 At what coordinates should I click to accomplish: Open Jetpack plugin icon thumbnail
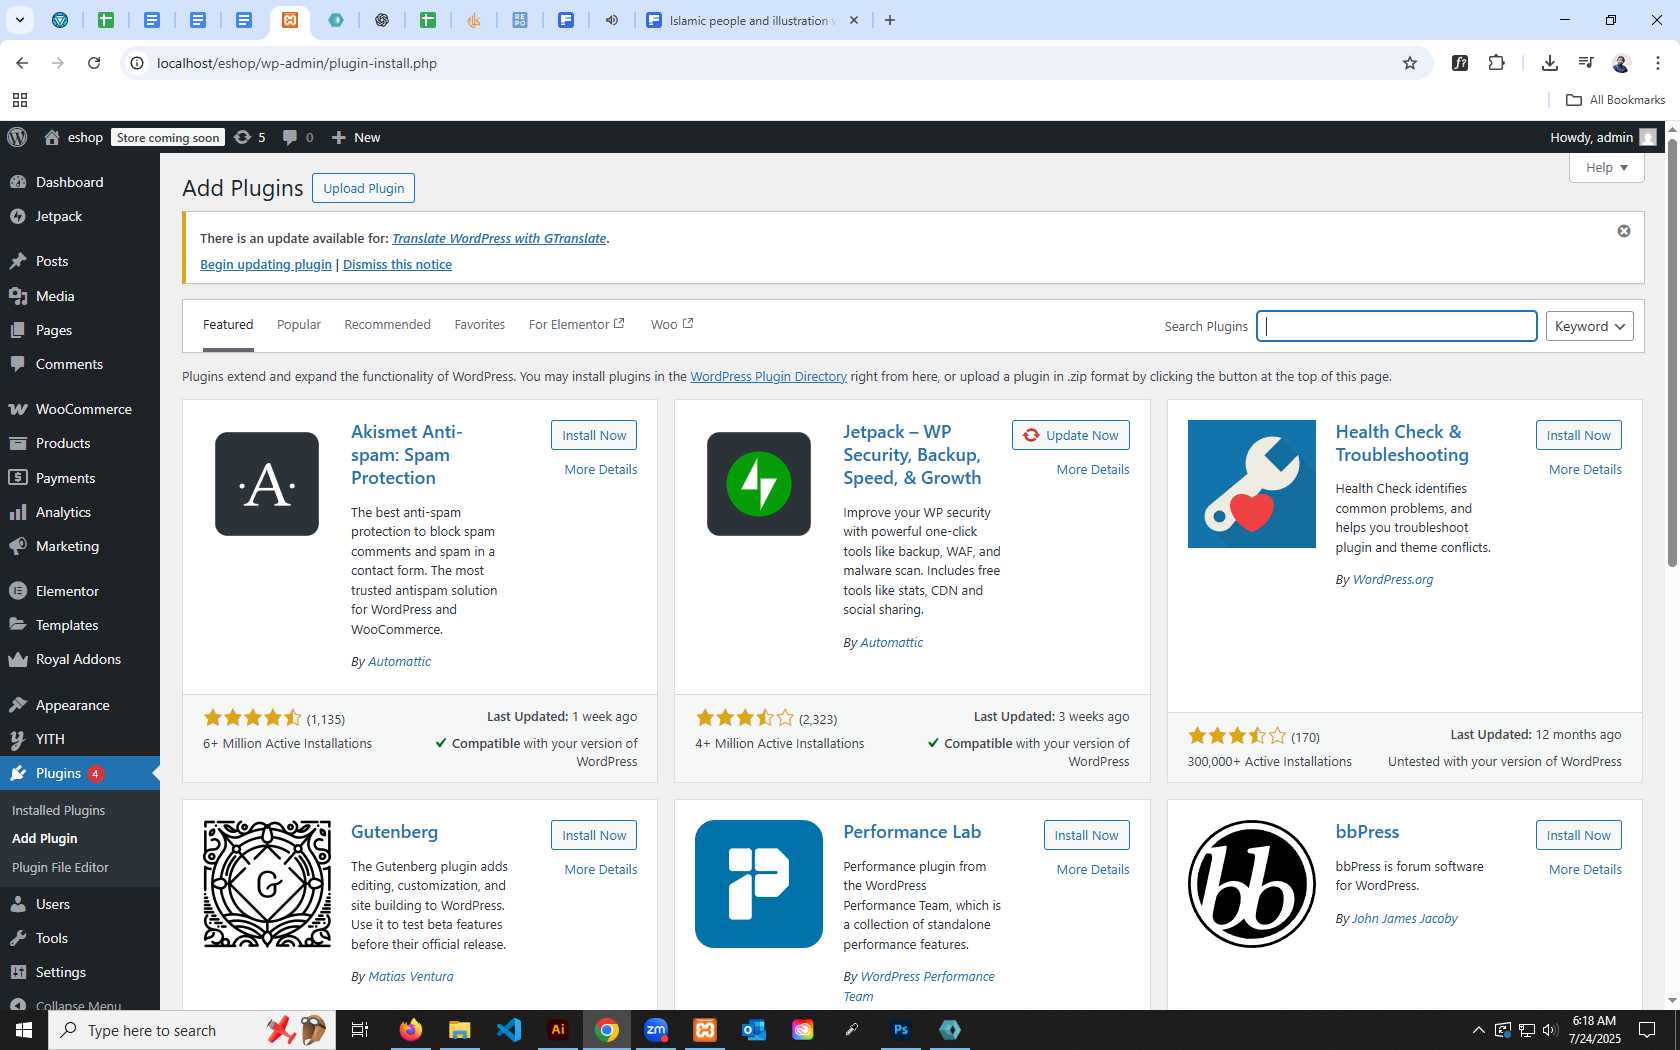click(x=759, y=484)
